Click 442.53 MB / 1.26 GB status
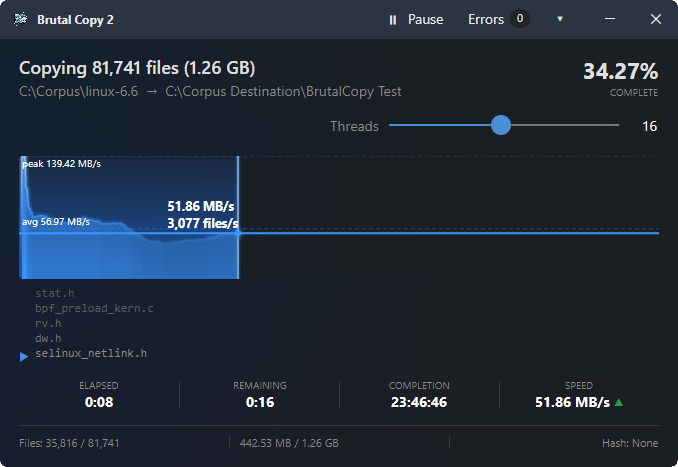 coord(289,443)
